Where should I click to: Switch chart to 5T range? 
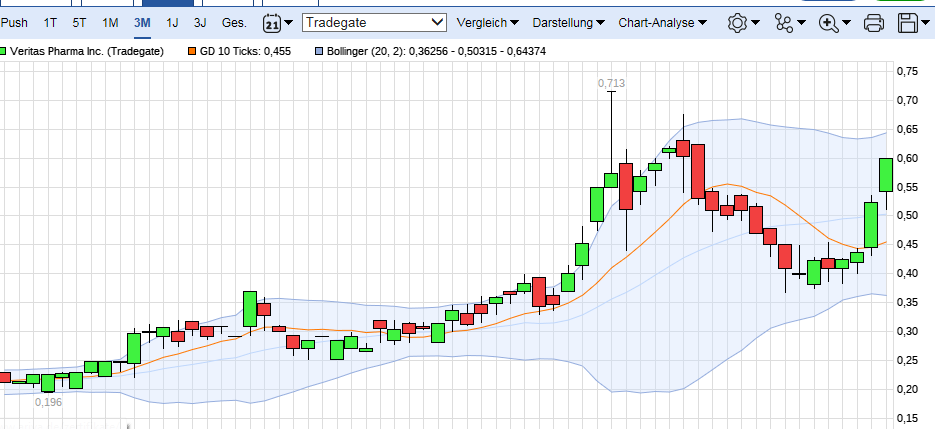79,22
